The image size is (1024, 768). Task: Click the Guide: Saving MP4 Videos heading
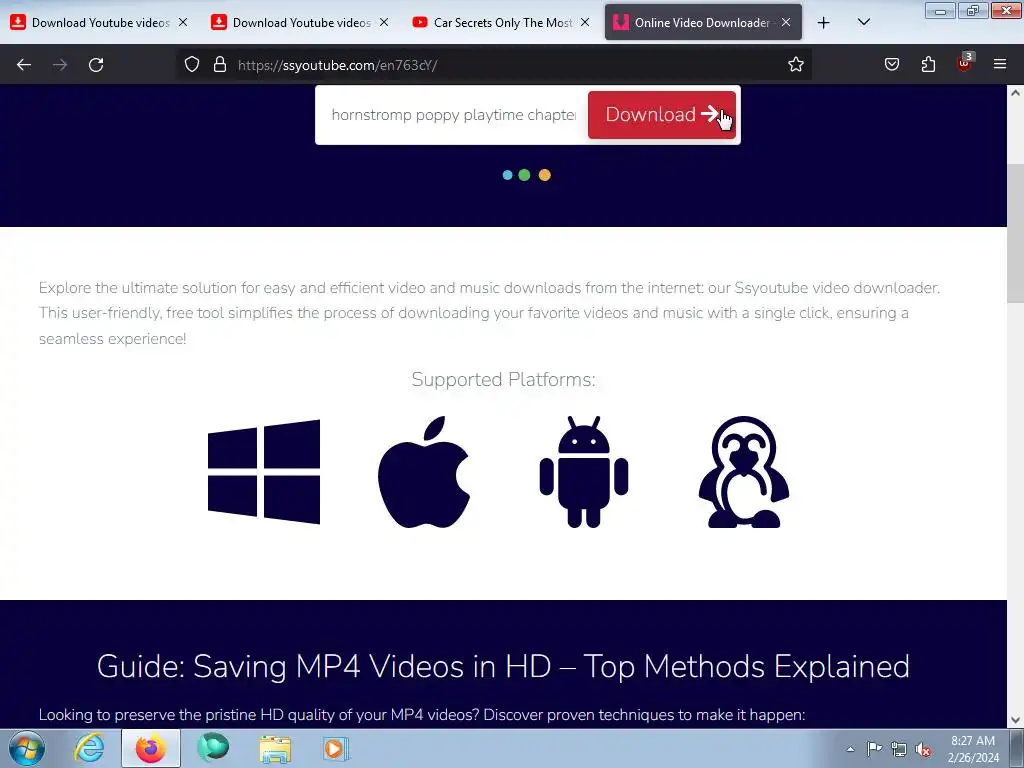503,667
